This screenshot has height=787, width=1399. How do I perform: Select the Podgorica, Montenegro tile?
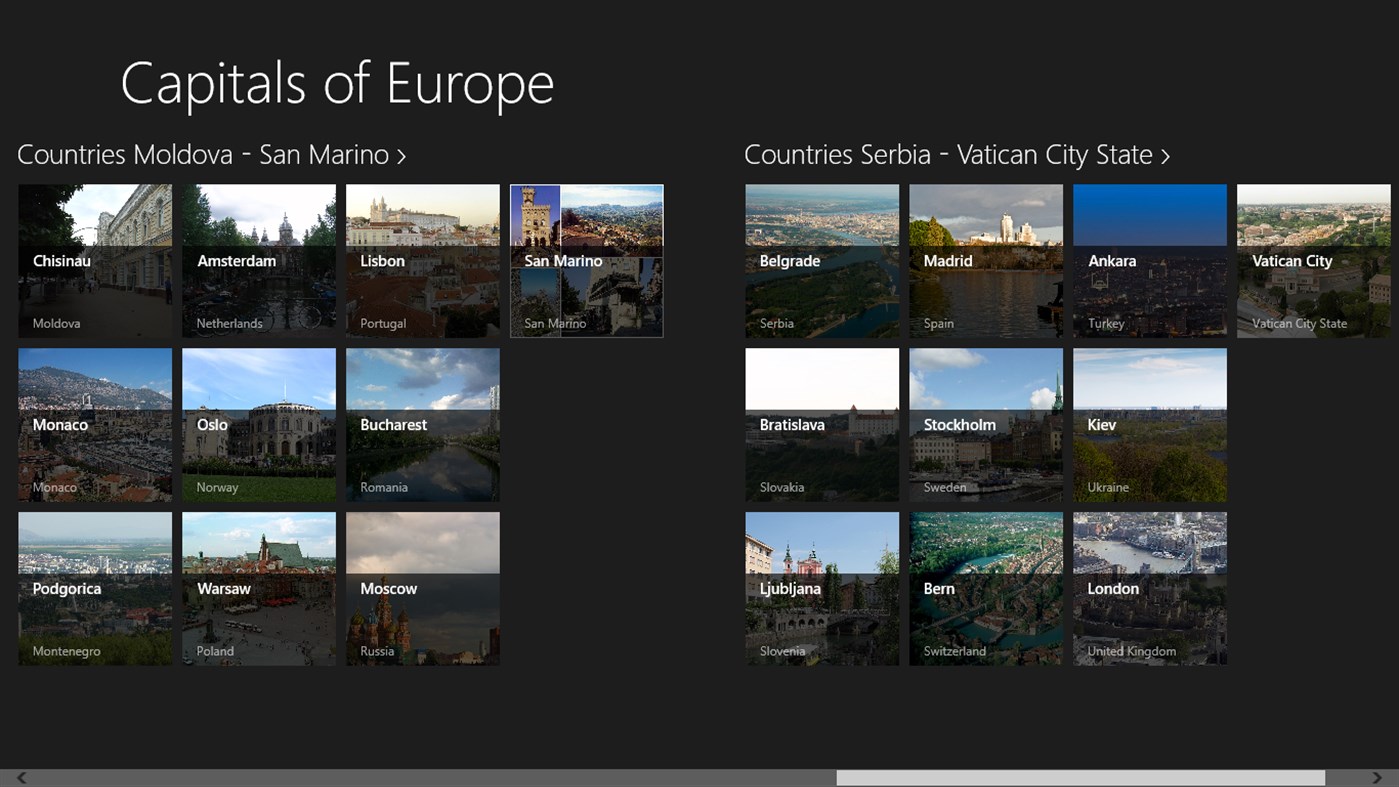point(94,588)
